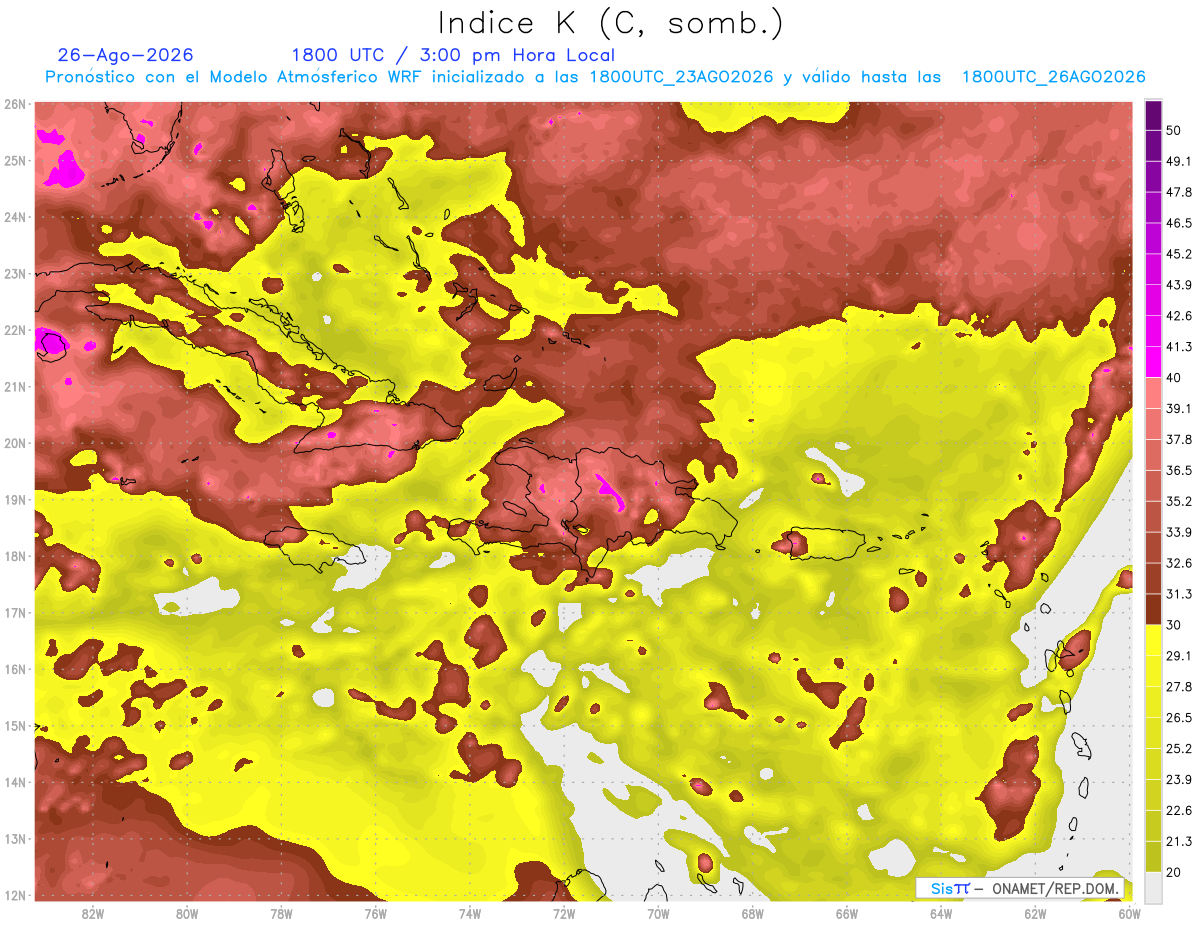Click the '22.6' colorbar label

click(x=1178, y=810)
